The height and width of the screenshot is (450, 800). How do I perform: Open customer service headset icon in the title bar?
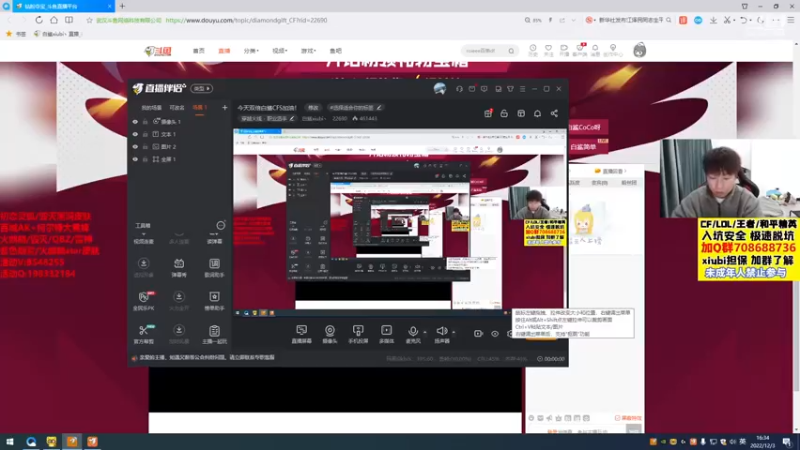(459, 89)
